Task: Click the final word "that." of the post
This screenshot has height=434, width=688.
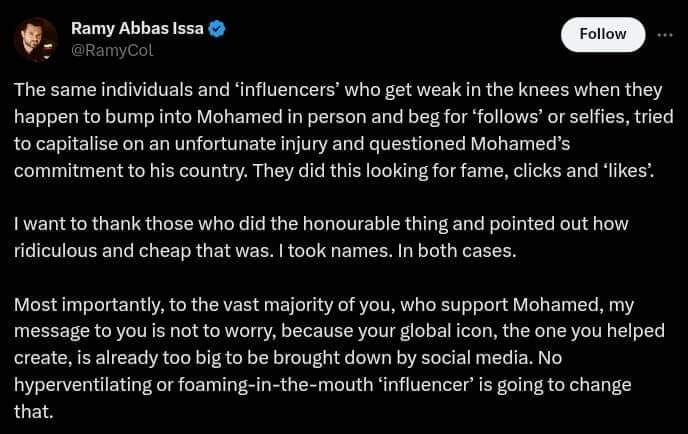Action: pyautogui.click(x=34, y=412)
